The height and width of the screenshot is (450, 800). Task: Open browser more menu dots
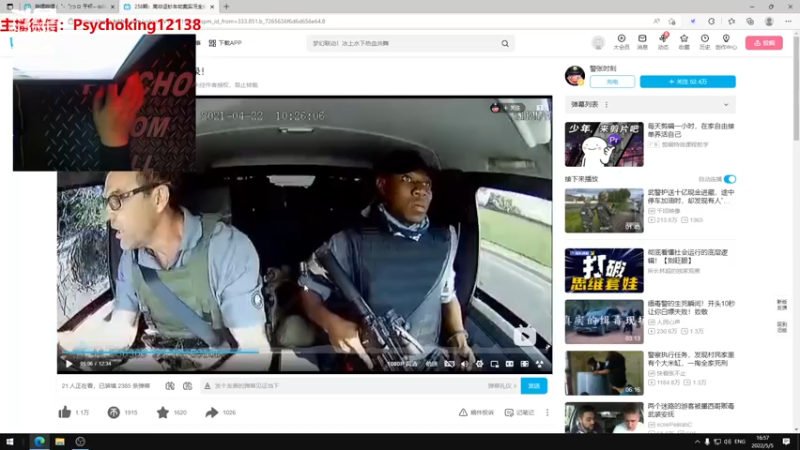pos(788,21)
